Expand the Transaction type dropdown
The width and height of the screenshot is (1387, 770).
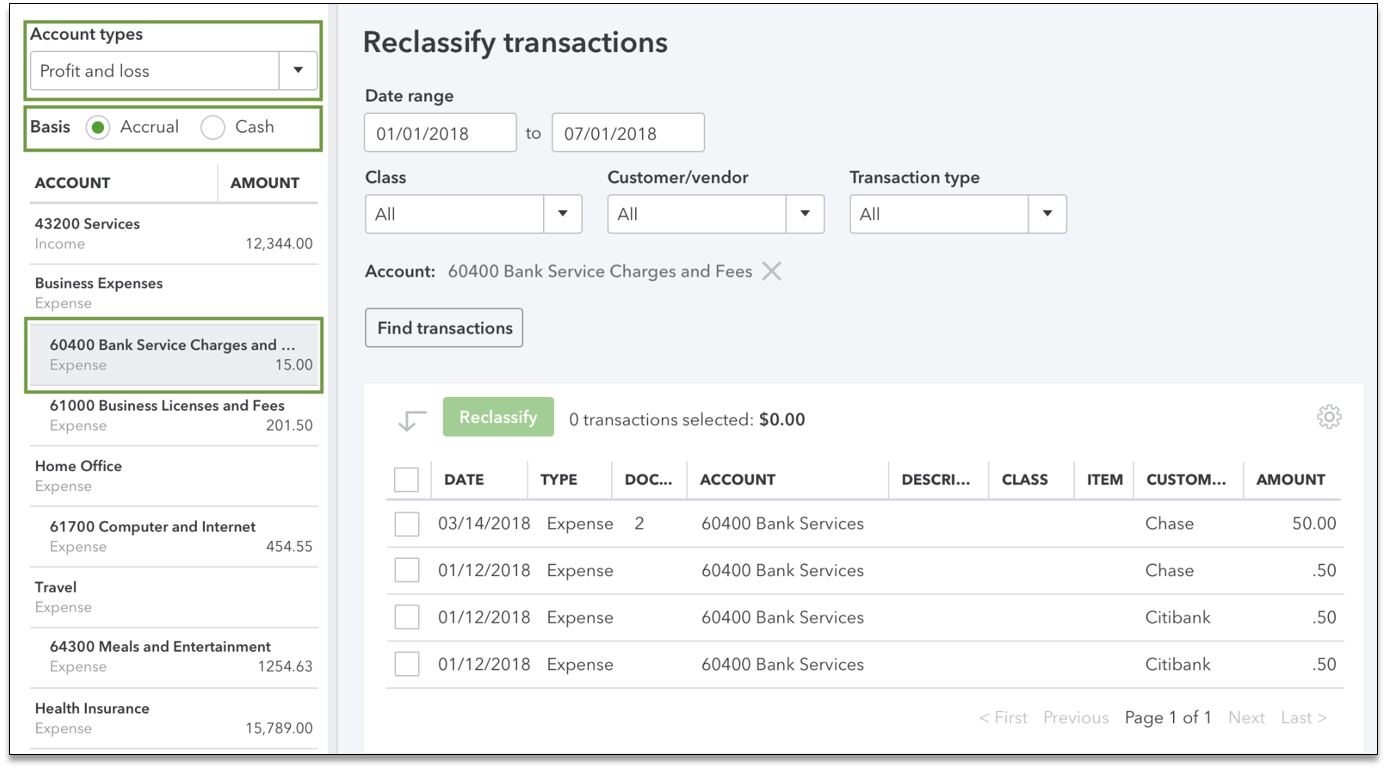tap(958, 214)
